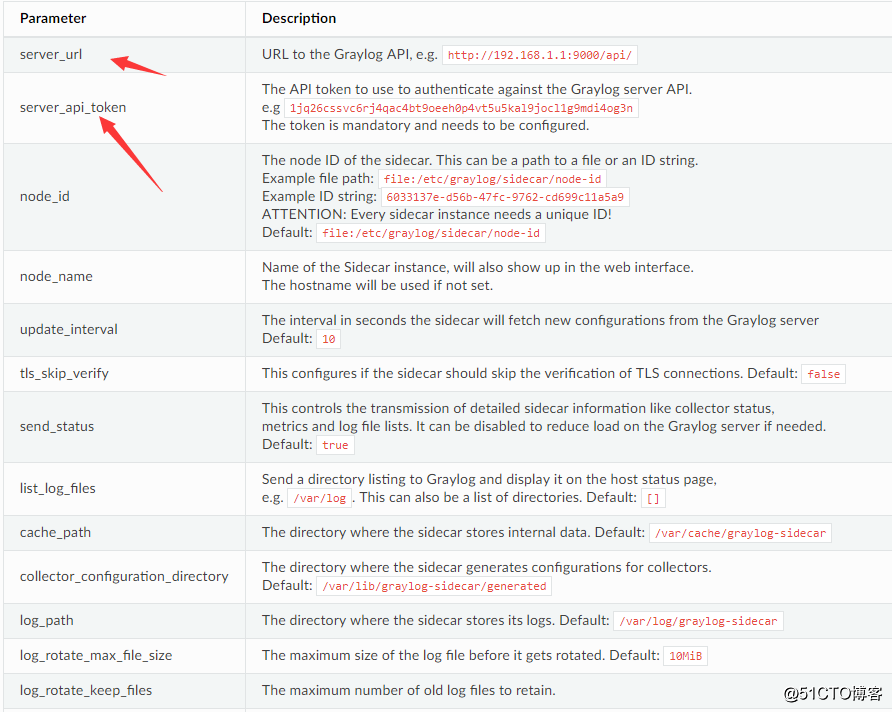This screenshot has width=892, height=712.
Task: Click the tls_skip_verify default value false
Action: click(x=823, y=374)
